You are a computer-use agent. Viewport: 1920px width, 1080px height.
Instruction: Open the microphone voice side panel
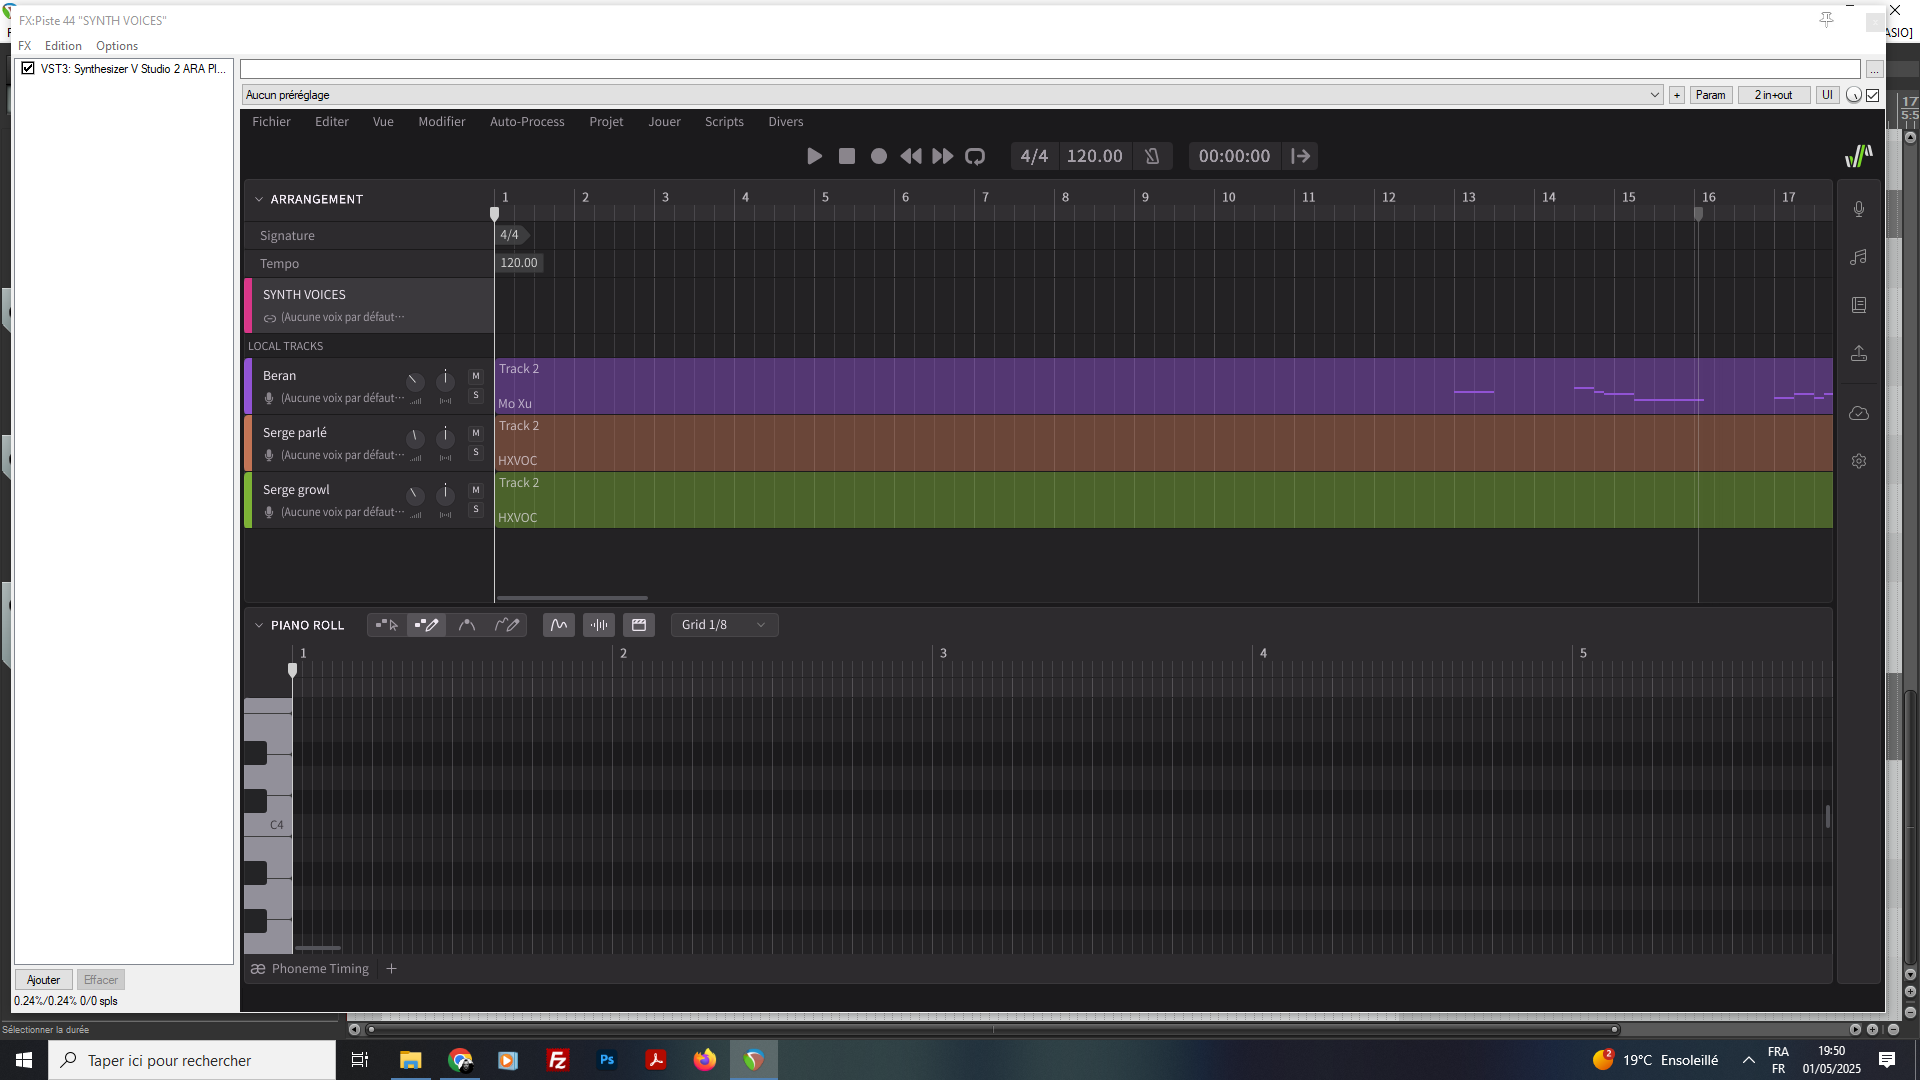(1859, 209)
